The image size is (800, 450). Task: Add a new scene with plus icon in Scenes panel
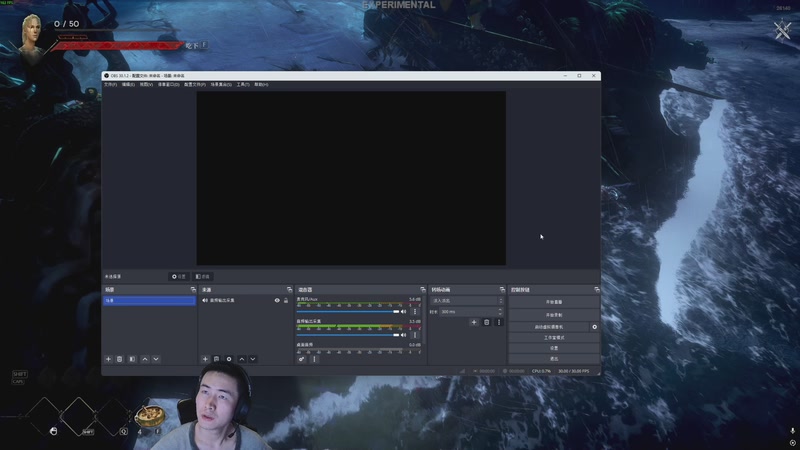pos(108,359)
